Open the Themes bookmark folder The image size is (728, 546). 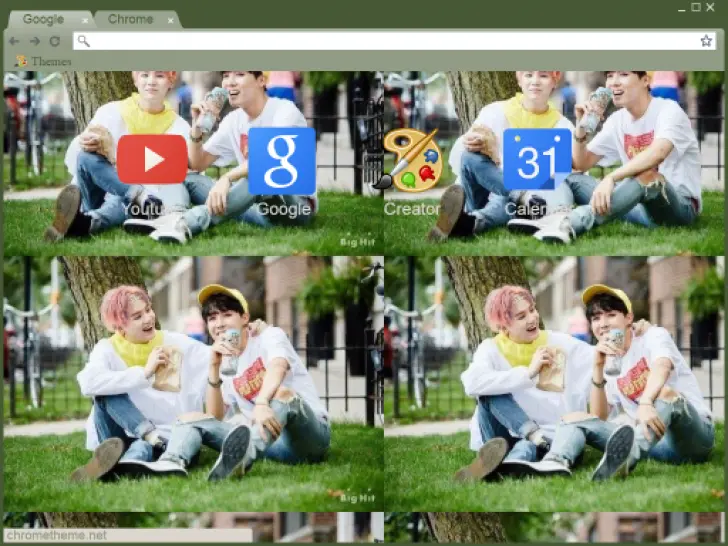tap(42, 61)
